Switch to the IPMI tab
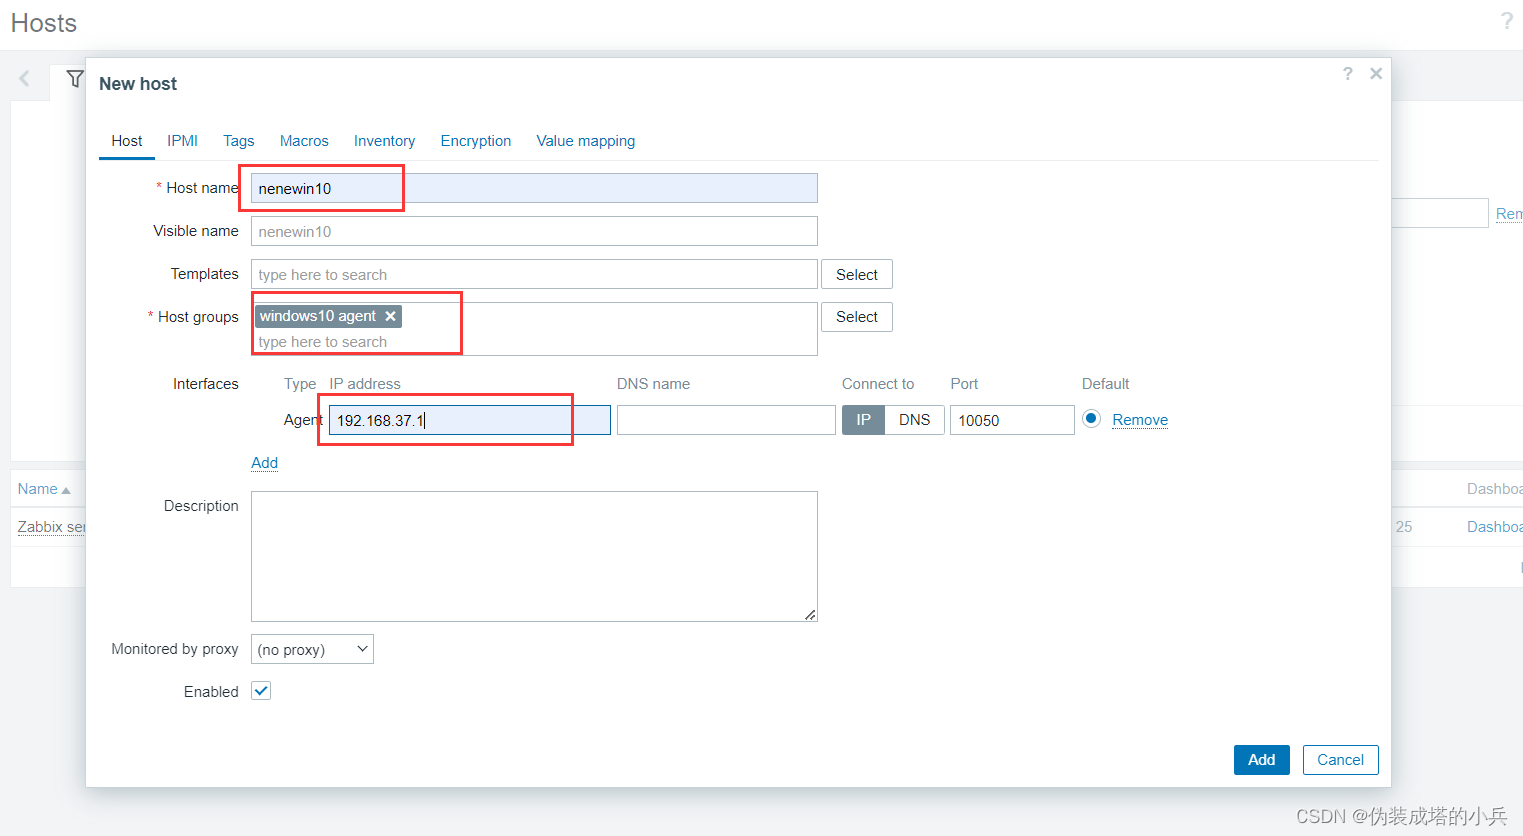Image resolution: width=1523 pixels, height=836 pixels. (x=182, y=141)
